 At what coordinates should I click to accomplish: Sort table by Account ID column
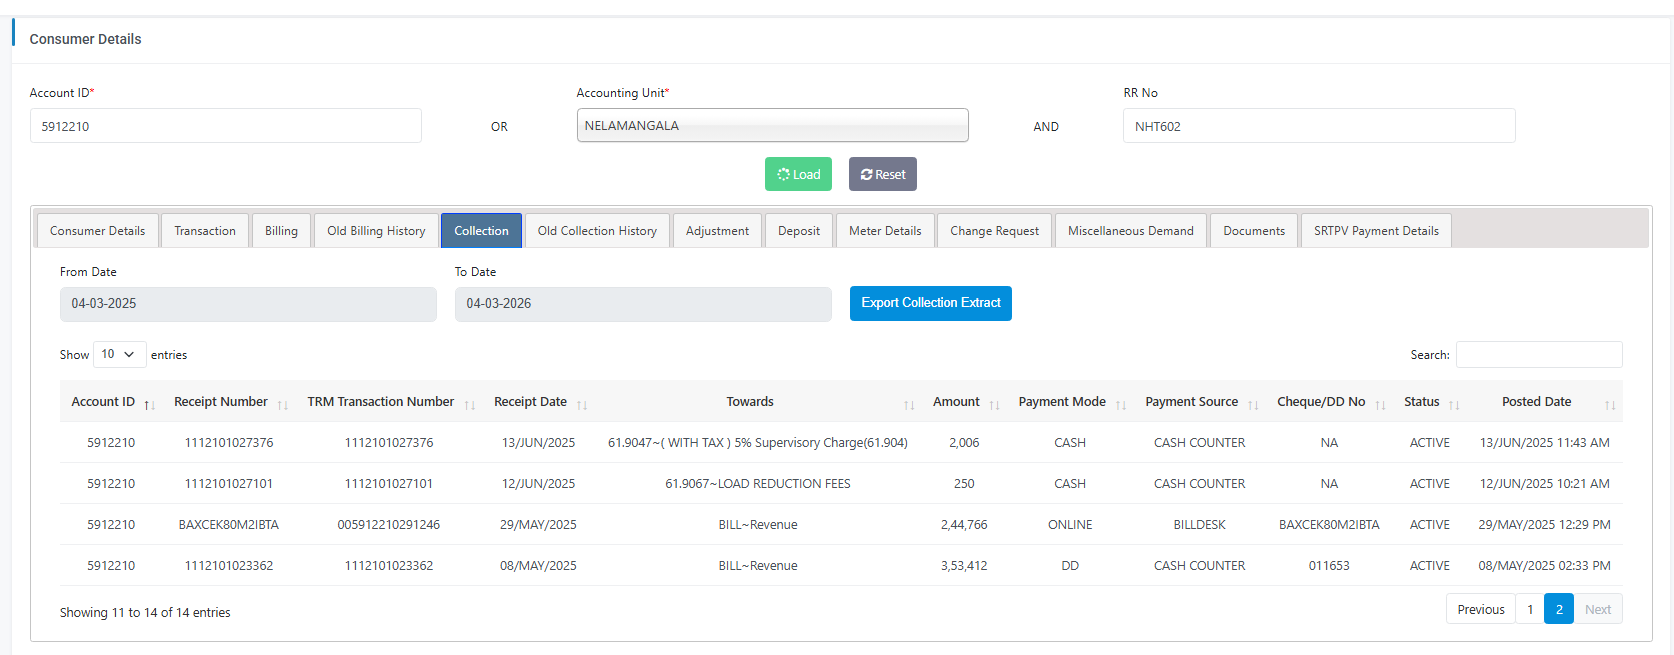103,402
